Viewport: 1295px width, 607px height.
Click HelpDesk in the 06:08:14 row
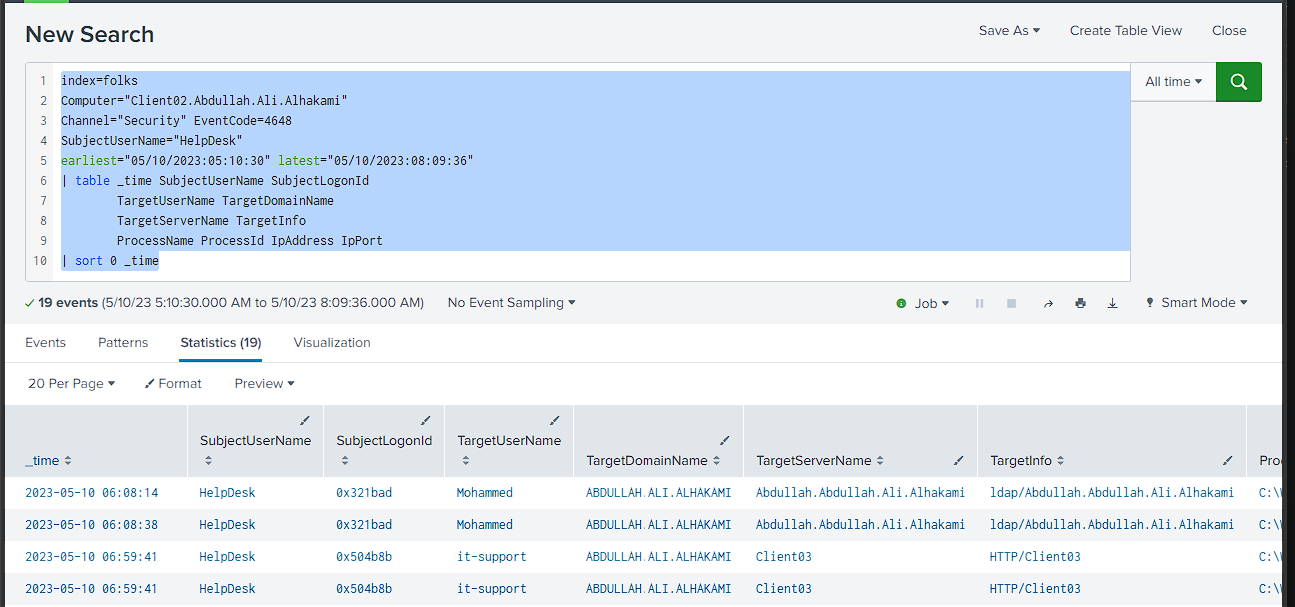pyautogui.click(x=227, y=493)
